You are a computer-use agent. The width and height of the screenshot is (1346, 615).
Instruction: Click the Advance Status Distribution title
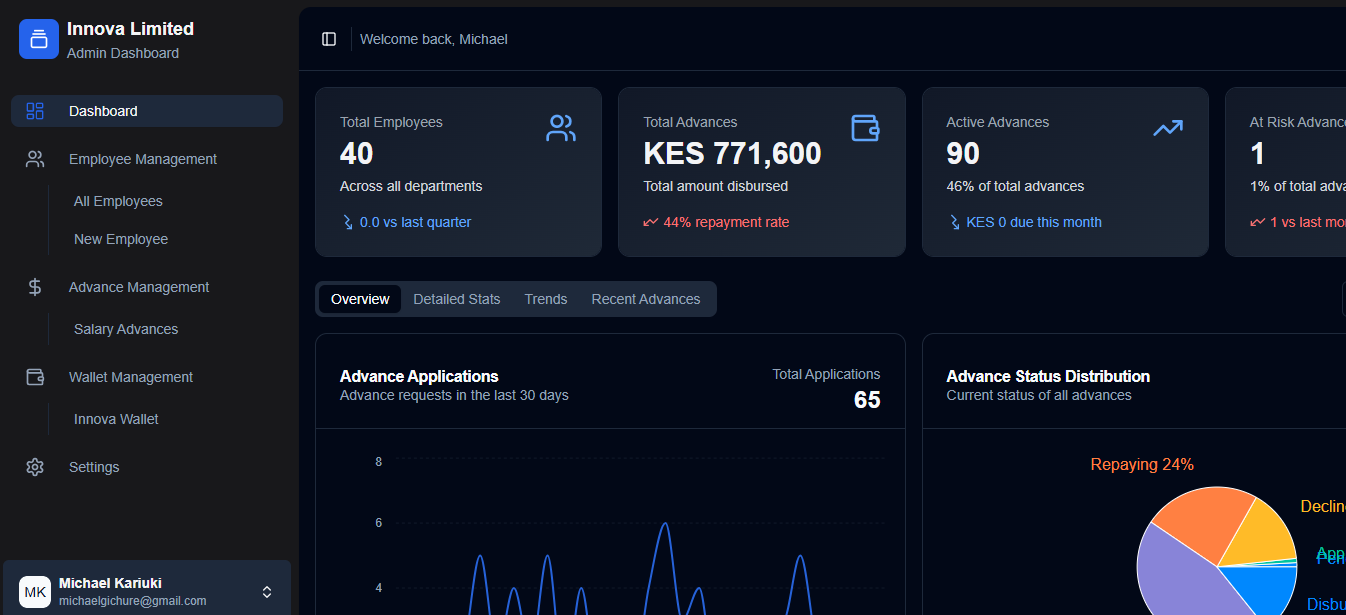[1048, 376]
